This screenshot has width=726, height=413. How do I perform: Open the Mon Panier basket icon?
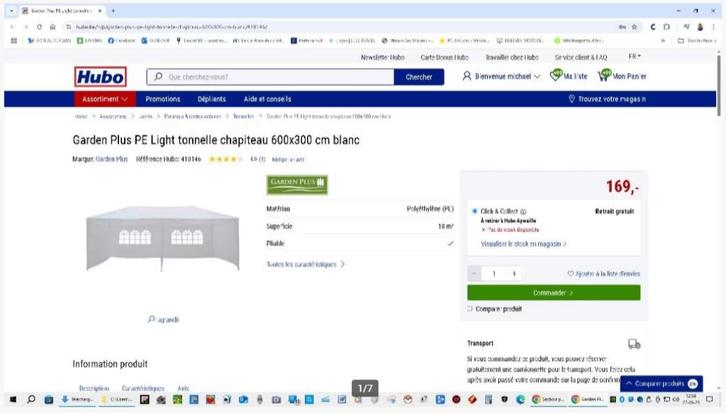click(x=604, y=76)
